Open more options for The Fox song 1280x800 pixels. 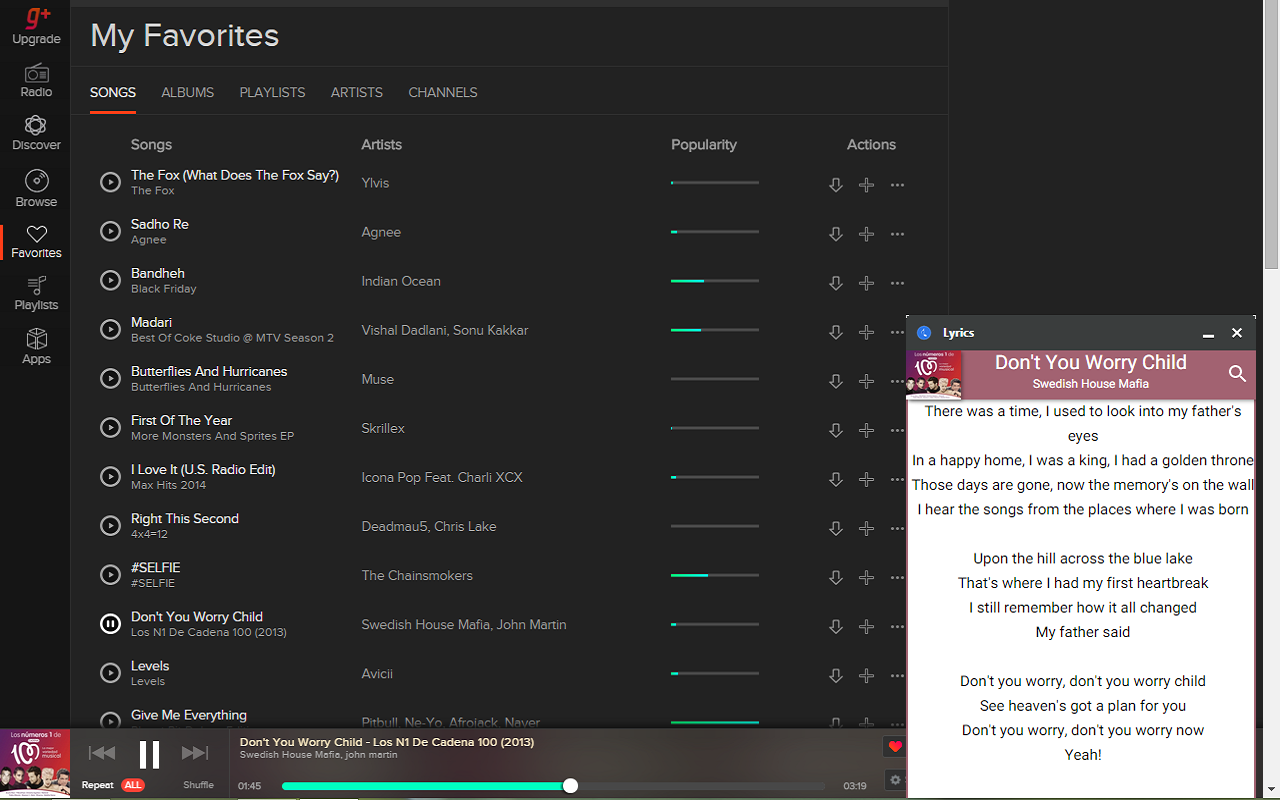tap(897, 185)
